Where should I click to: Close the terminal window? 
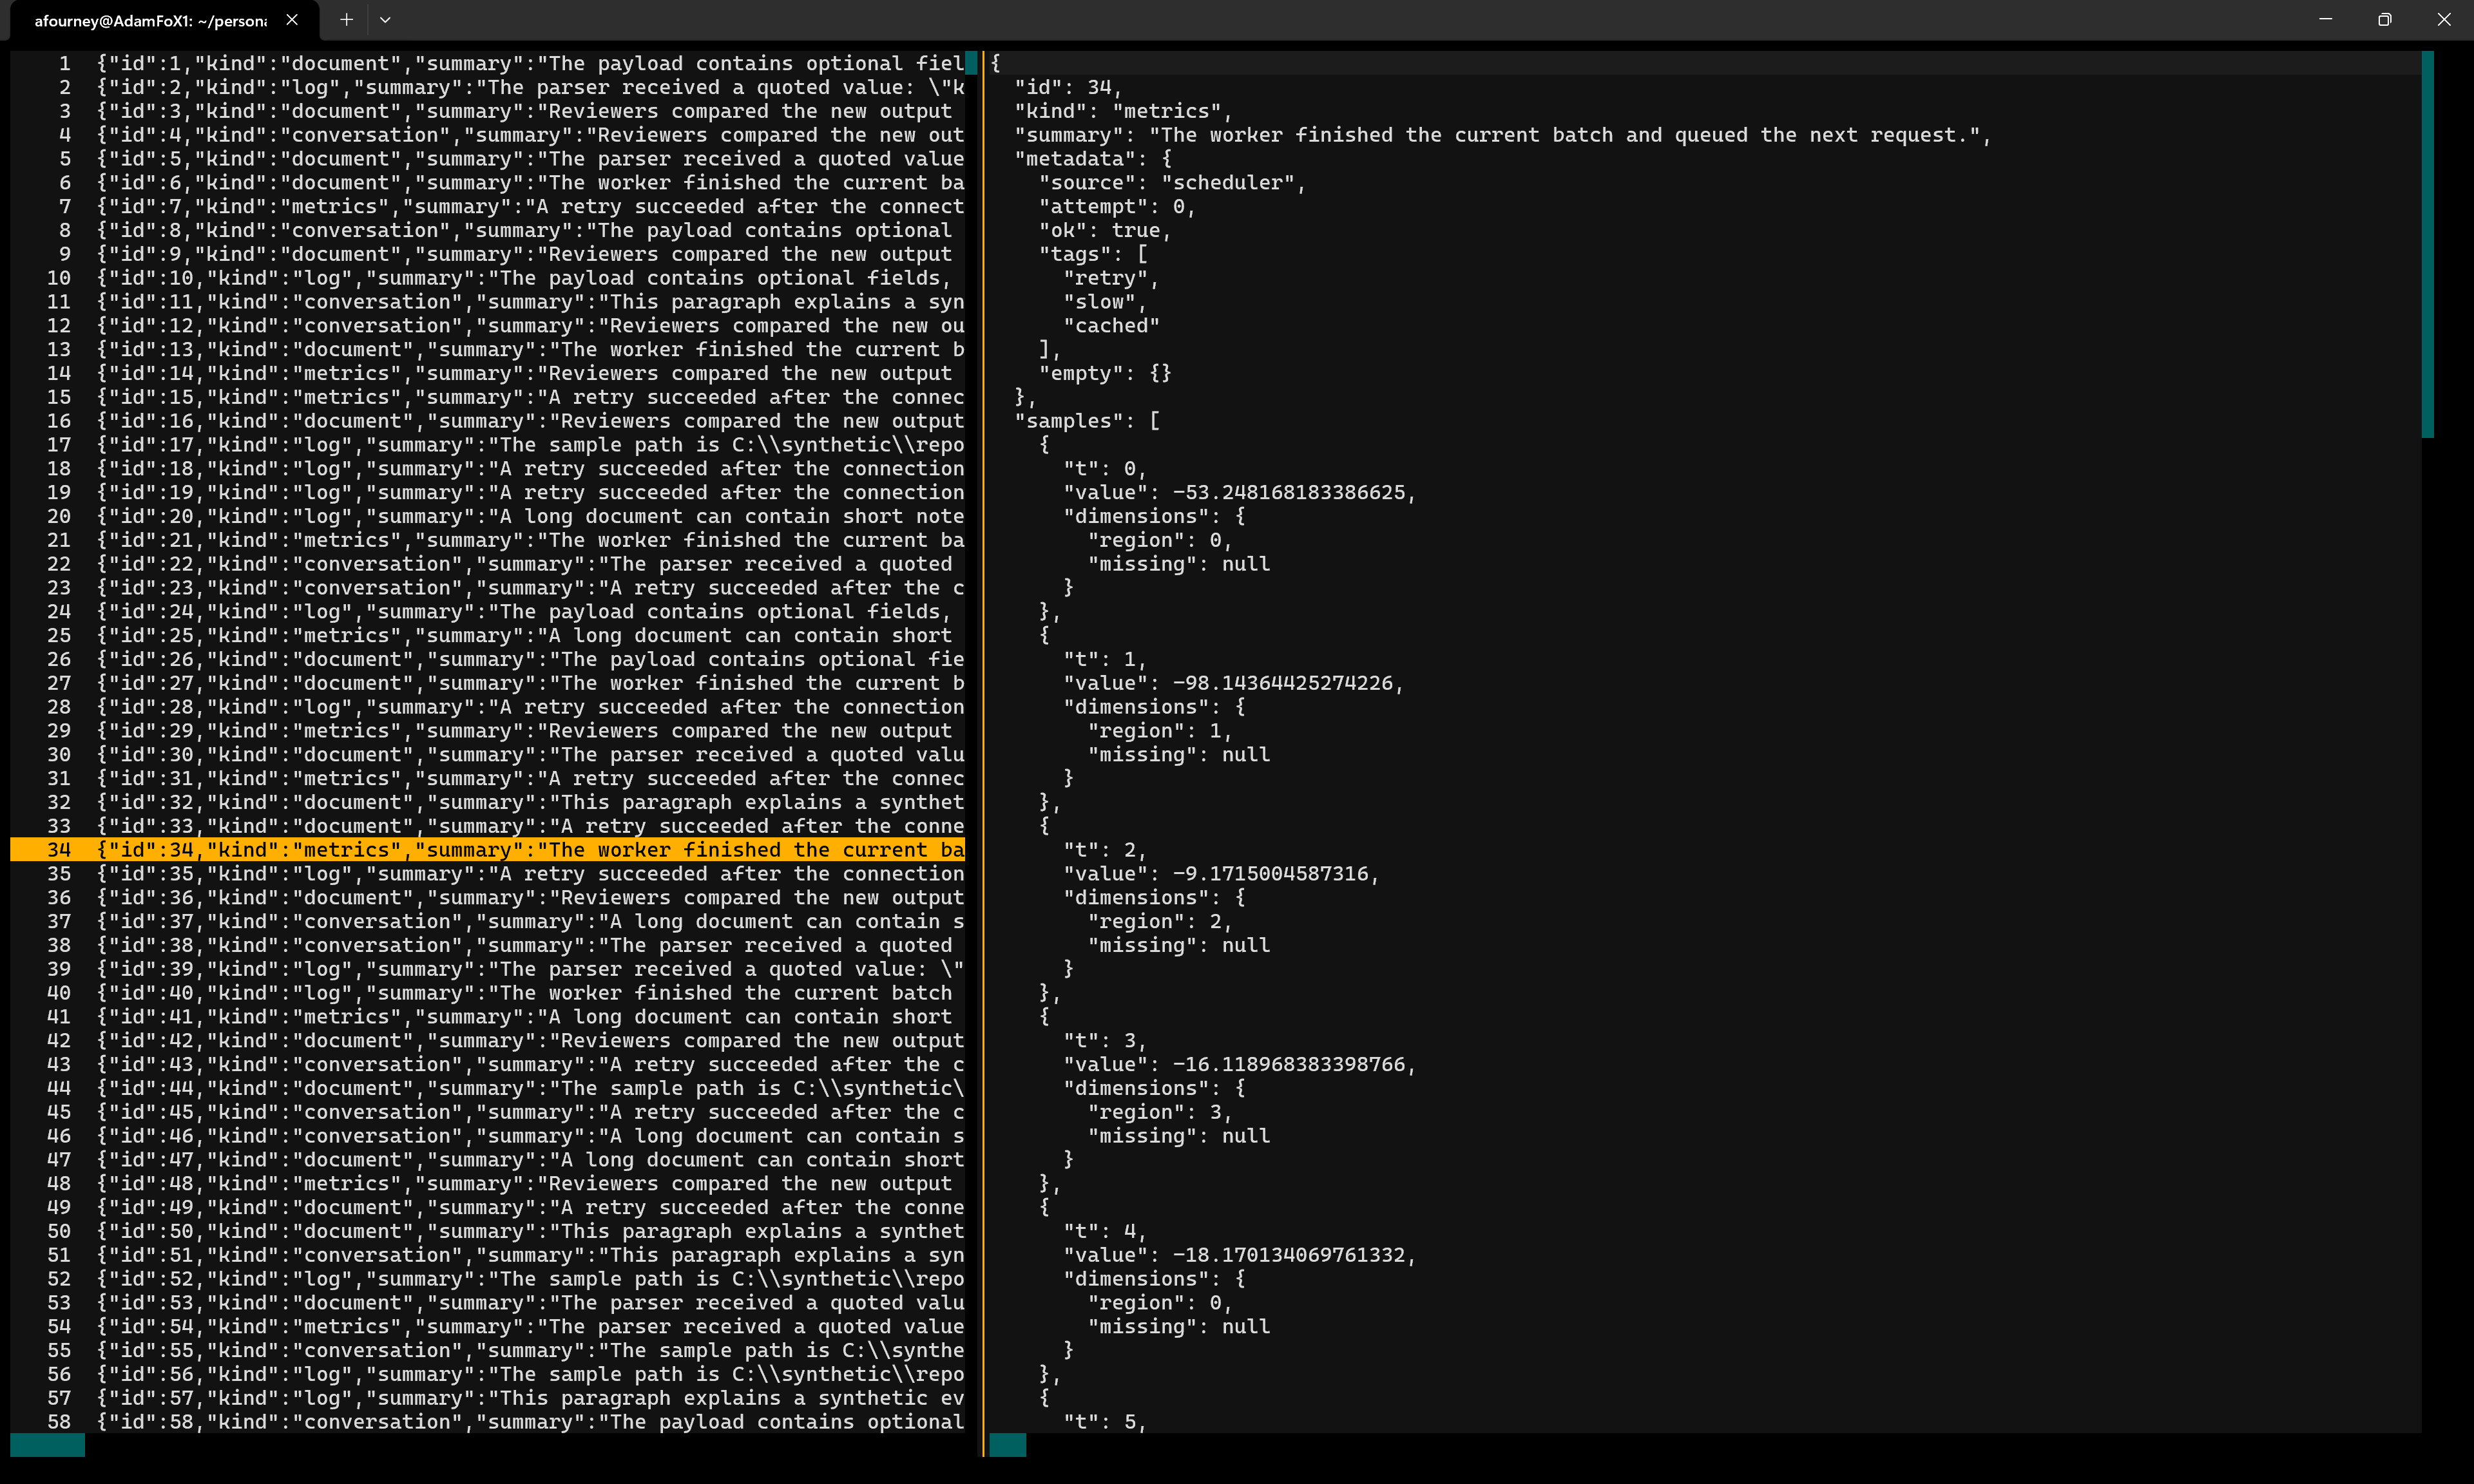[2444, 19]
